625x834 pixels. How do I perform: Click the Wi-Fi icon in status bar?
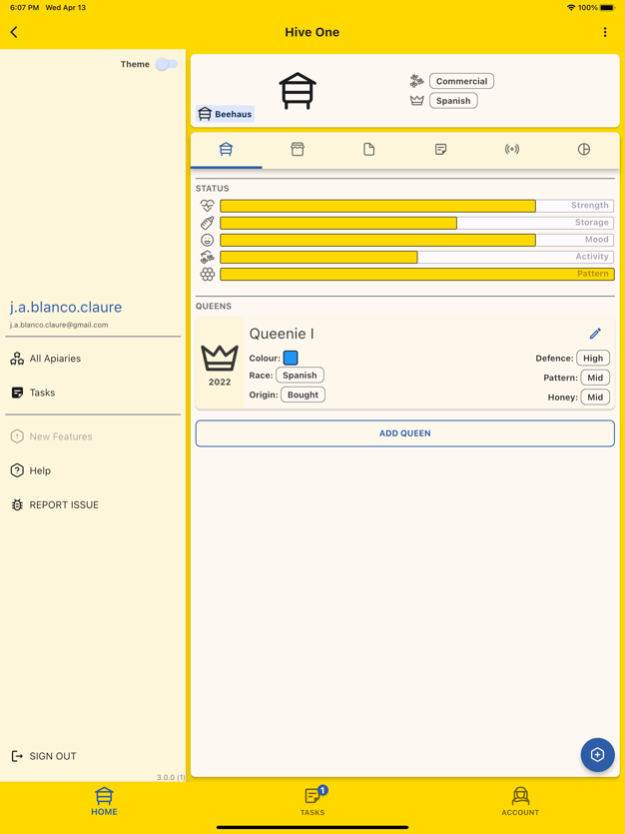point(571,7)
